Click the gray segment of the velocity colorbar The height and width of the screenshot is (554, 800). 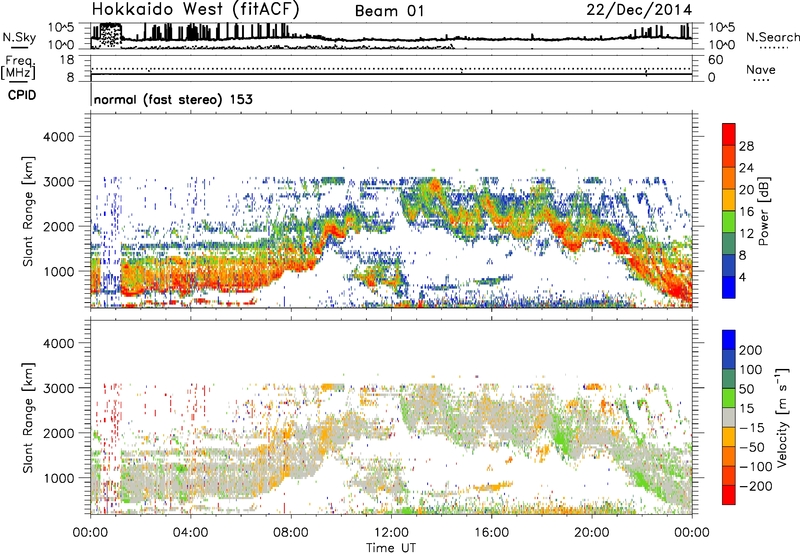coord(729,417)
